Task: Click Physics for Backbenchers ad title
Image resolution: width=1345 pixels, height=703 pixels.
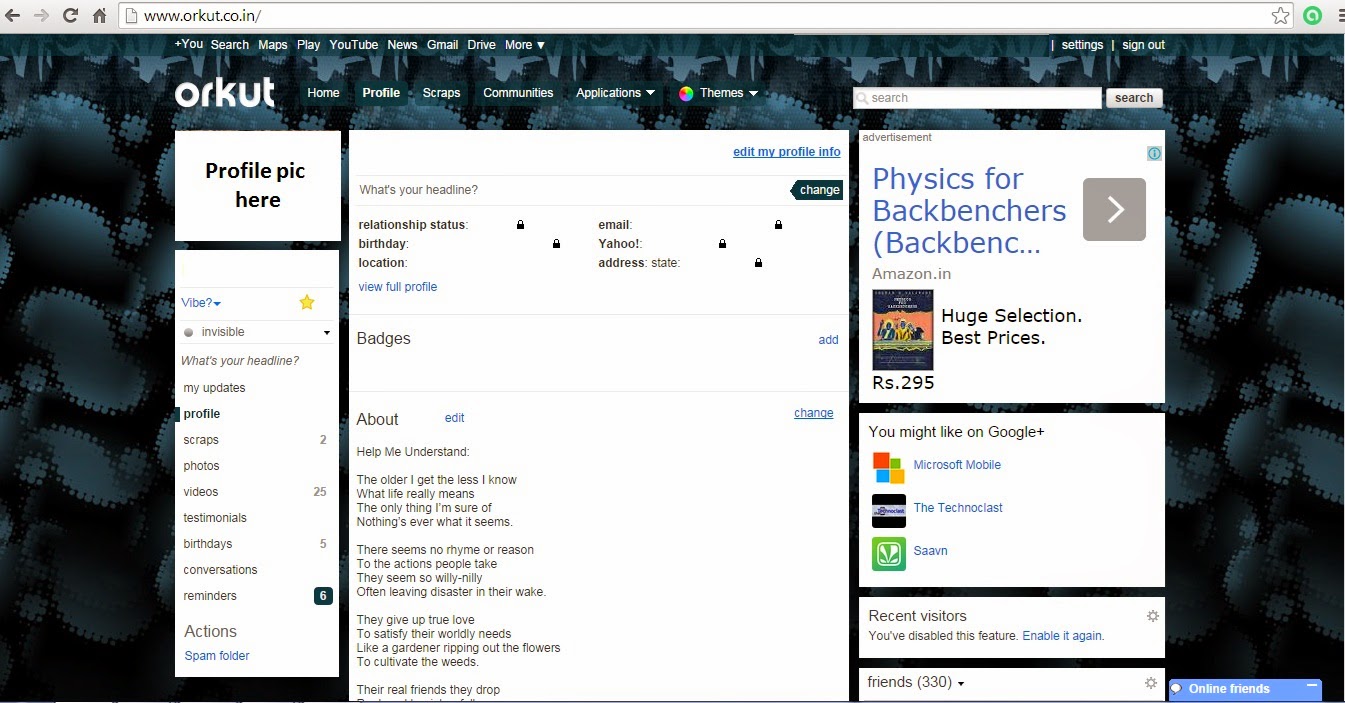Action: click(969, 211)
